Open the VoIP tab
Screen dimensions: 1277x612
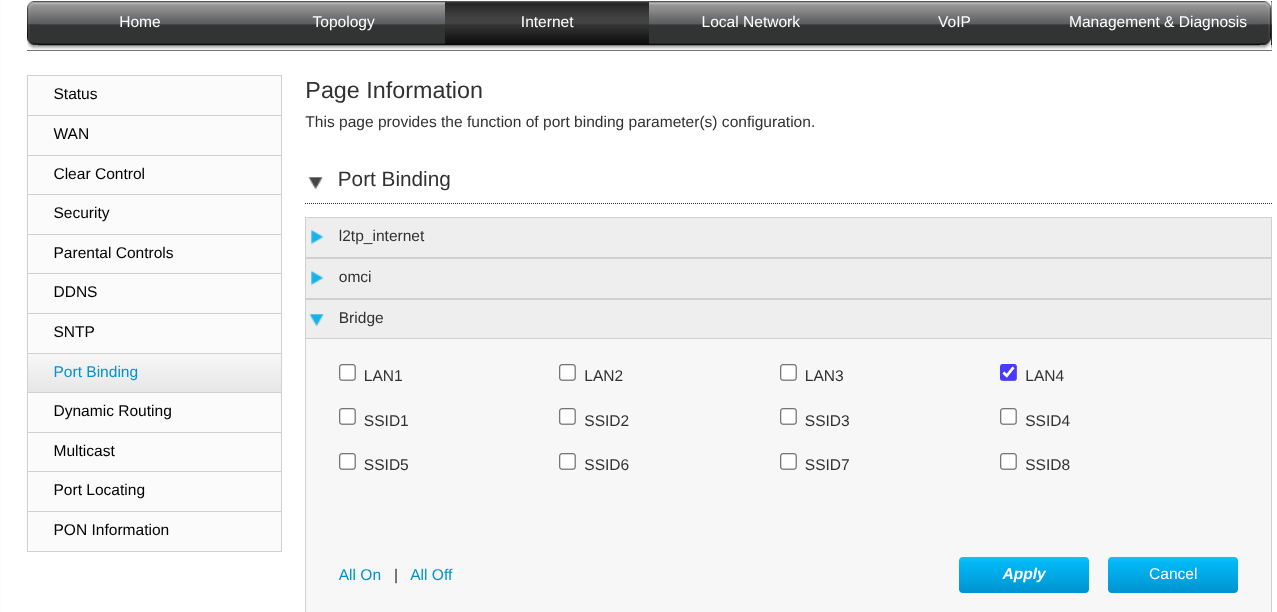coord(954,22)
